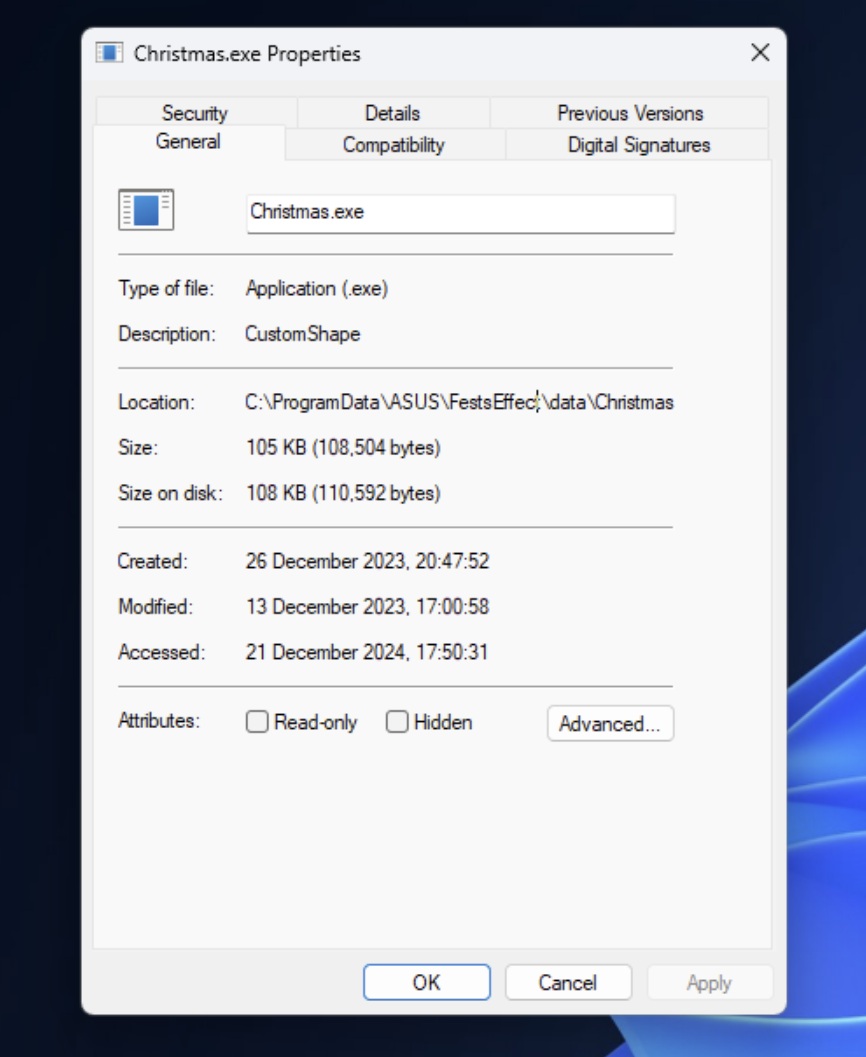Click the Created date value
This screenshot has width=866, height=1057.
click(x=367, y=561)
